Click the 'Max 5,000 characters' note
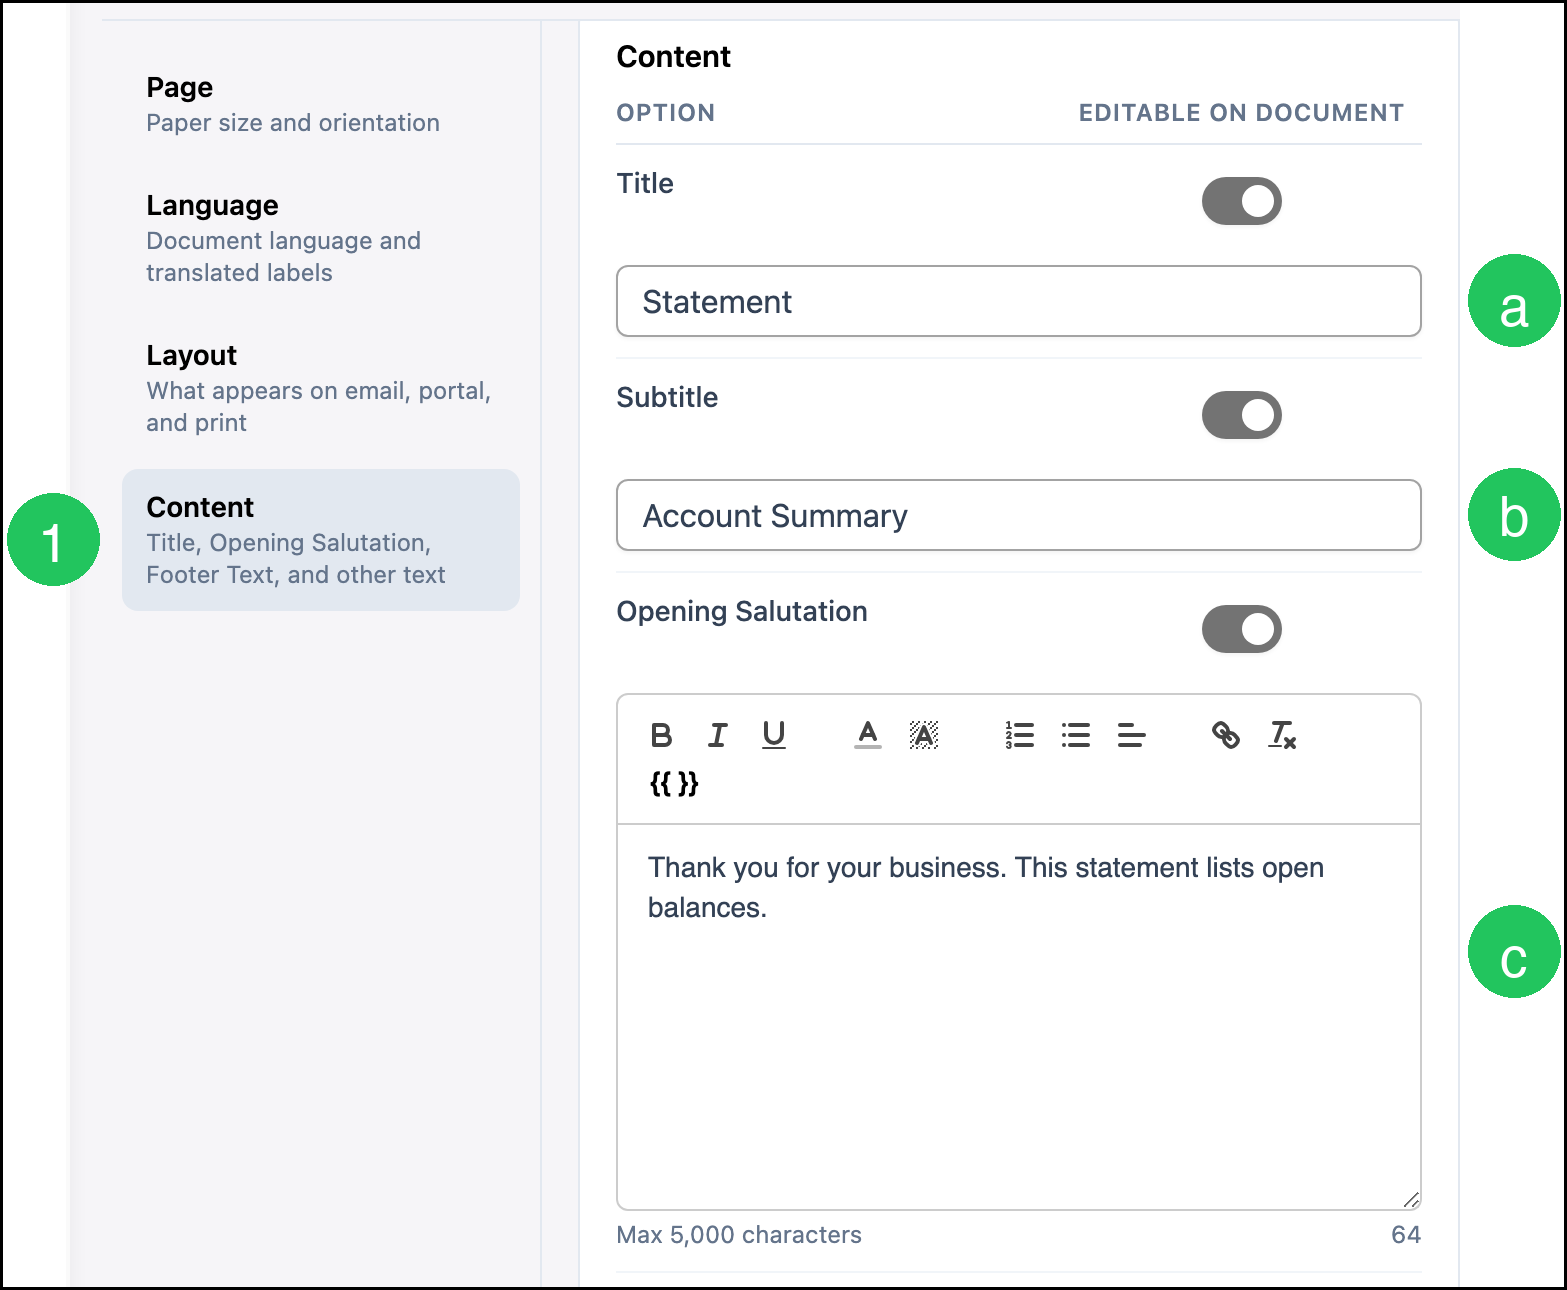Viewport: 1567px width, 1290px height. (739, 1235)
